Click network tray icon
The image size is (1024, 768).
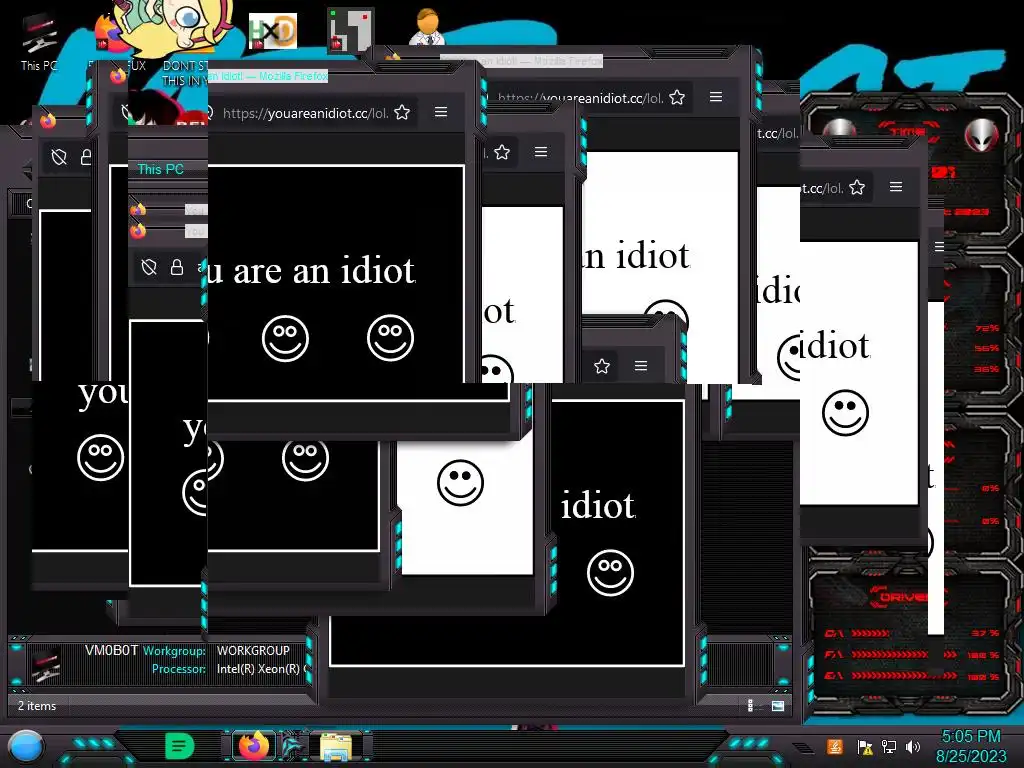coord(889,746)
